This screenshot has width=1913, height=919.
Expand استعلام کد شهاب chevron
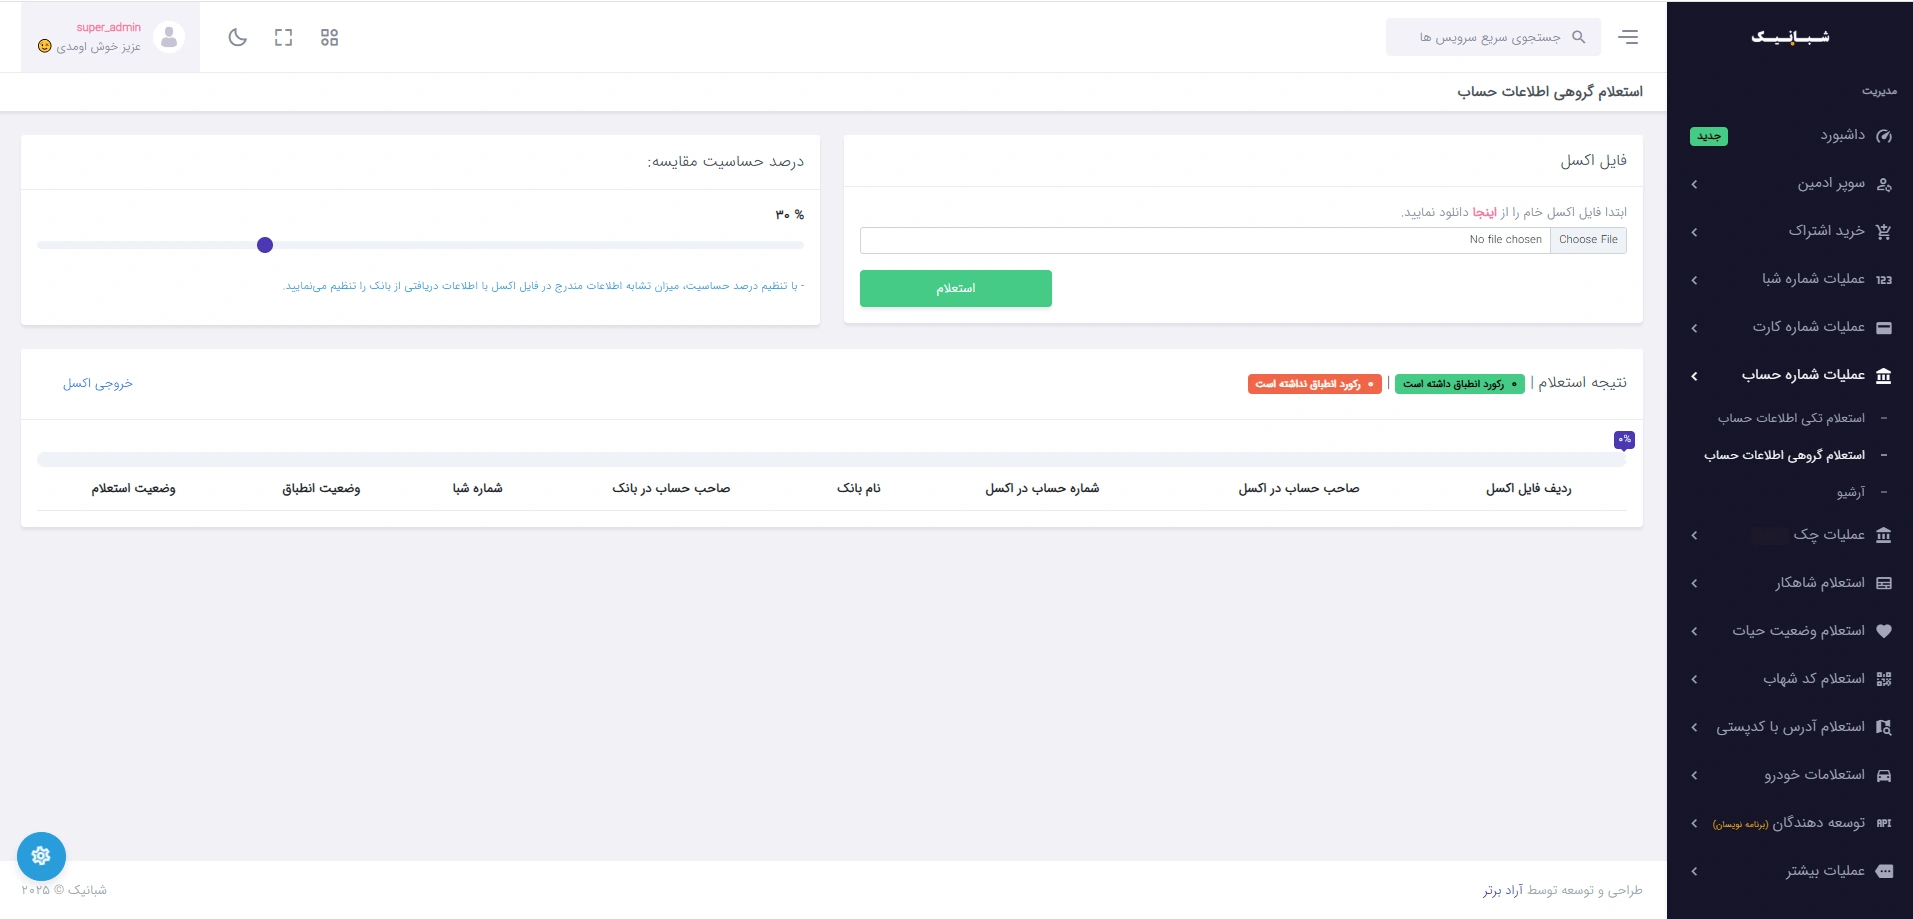[1694, 679]
